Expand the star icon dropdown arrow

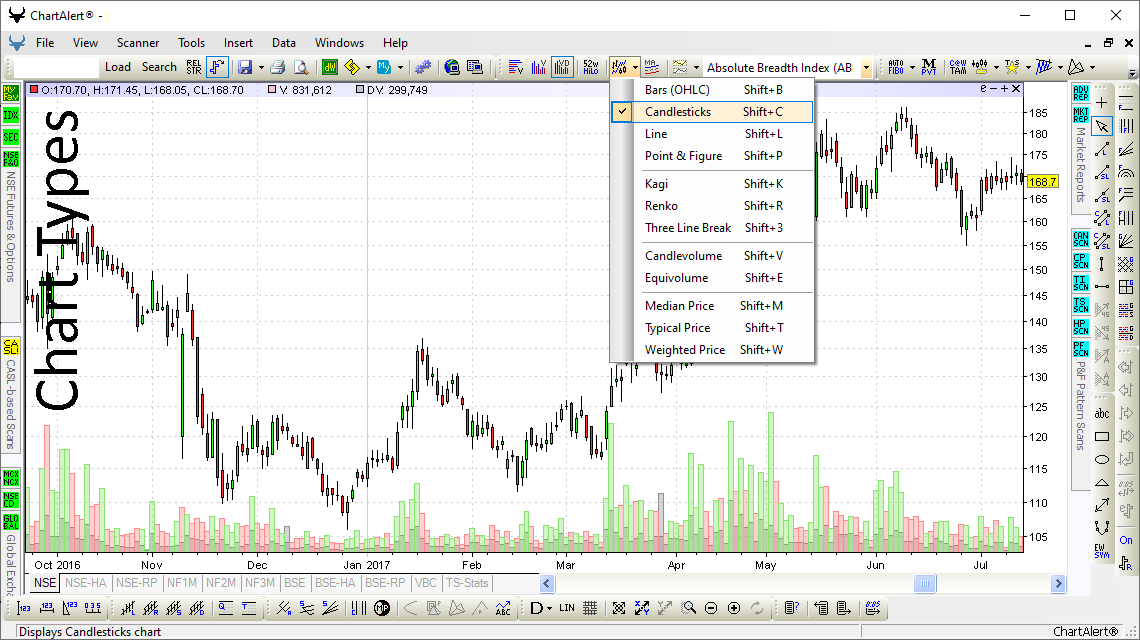[1027, 68]
